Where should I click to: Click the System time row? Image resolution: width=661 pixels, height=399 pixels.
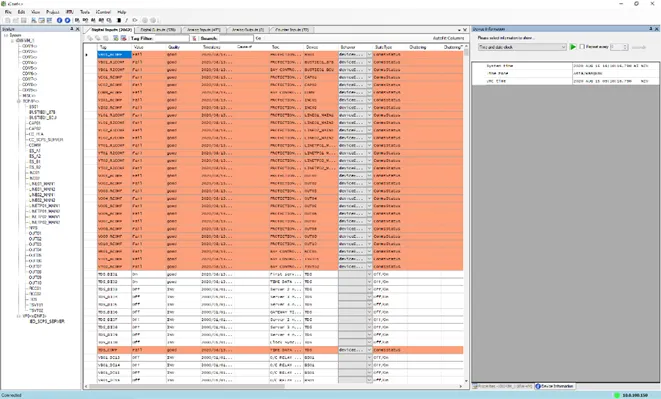point(565,66)
